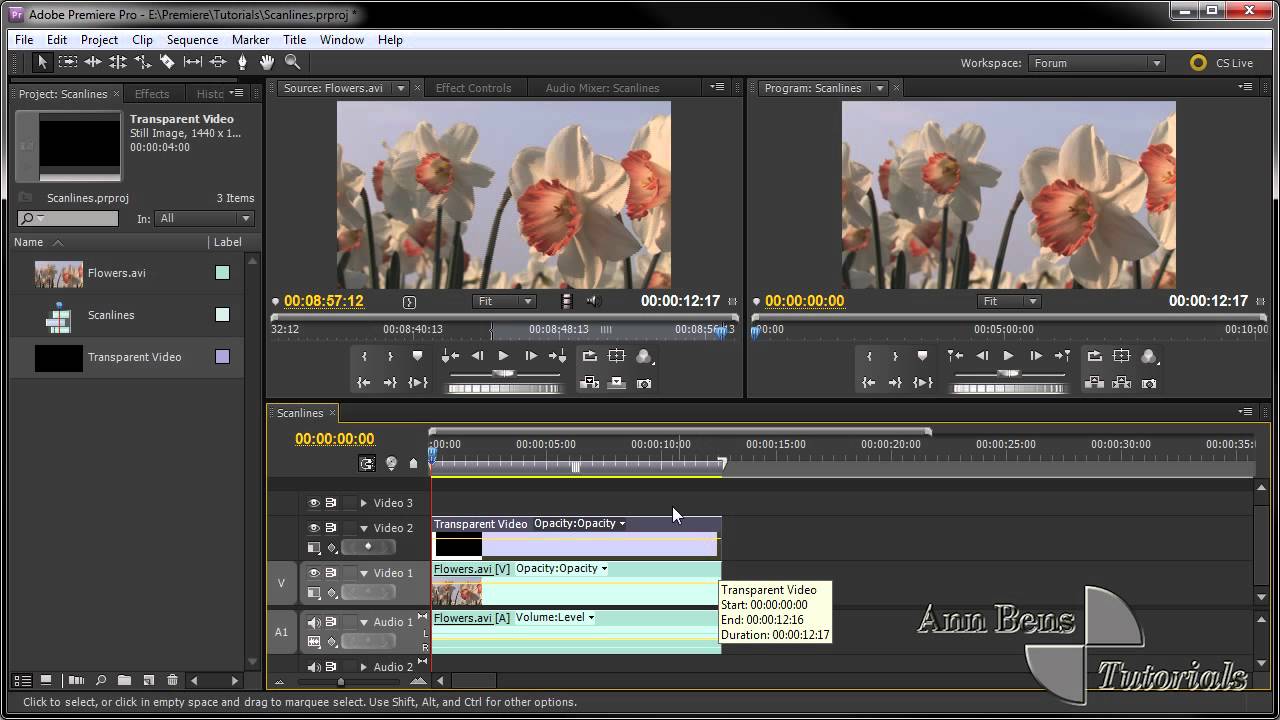Open the Marker menu

250,40
